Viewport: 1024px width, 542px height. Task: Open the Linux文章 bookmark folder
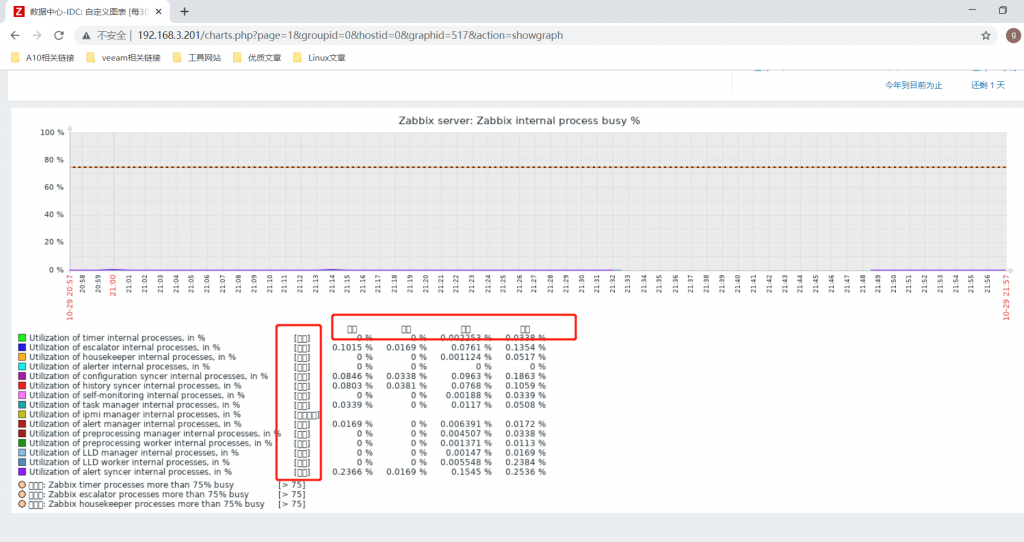click(x=319, y=57)
